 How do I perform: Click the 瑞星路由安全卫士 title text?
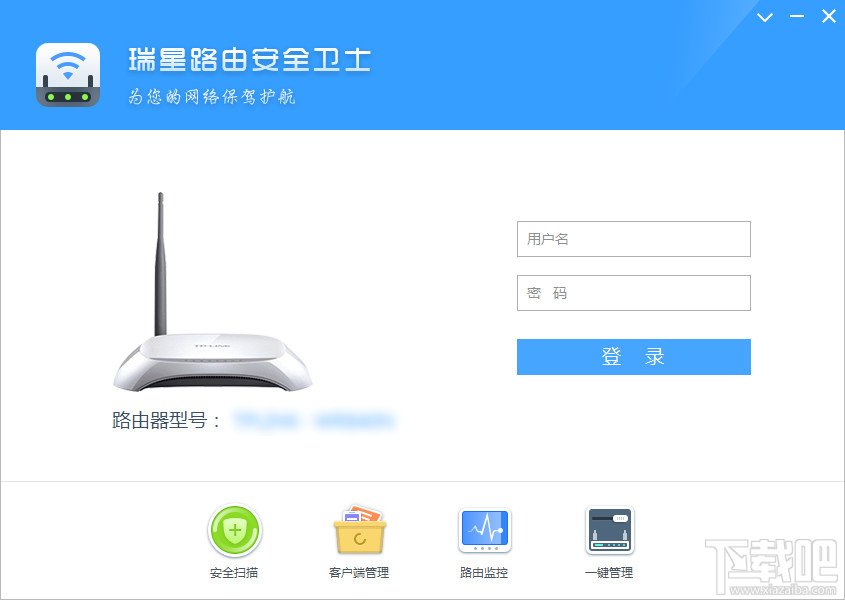coord(250,60)
